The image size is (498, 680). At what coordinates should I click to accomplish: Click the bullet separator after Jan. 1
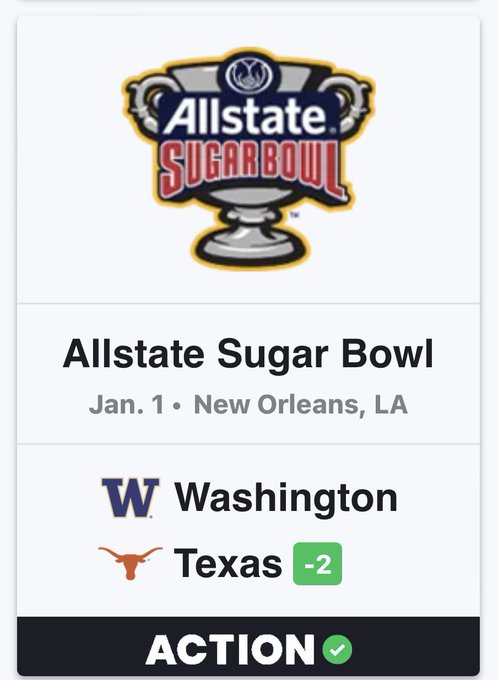[176, 407]
